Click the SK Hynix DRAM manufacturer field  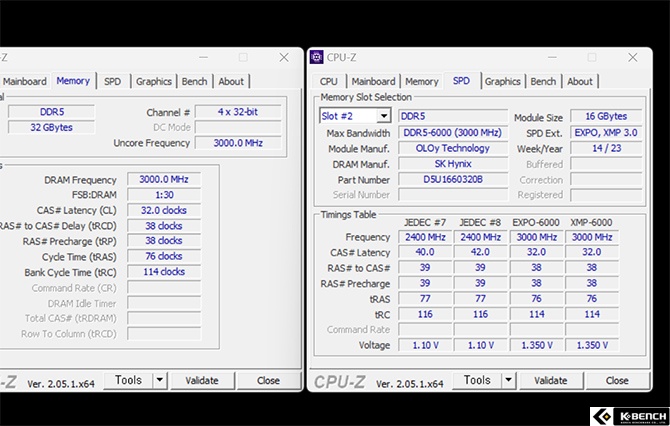tap(453, 164)
